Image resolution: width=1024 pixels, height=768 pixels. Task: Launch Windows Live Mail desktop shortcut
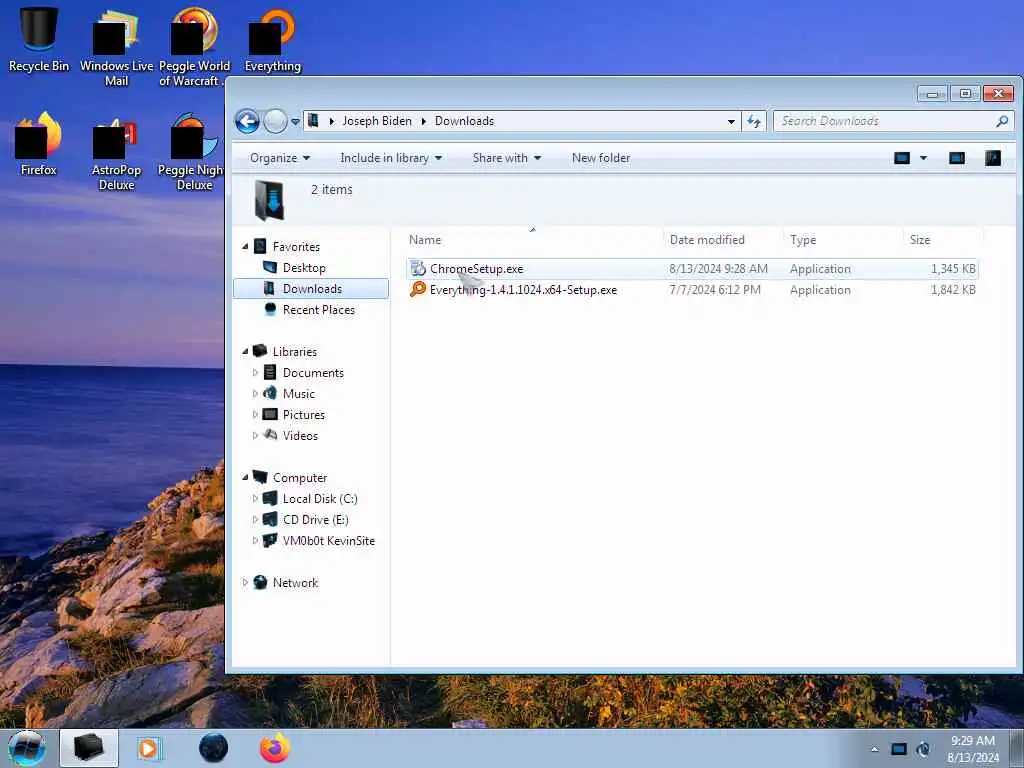click(x=116, y=47)
